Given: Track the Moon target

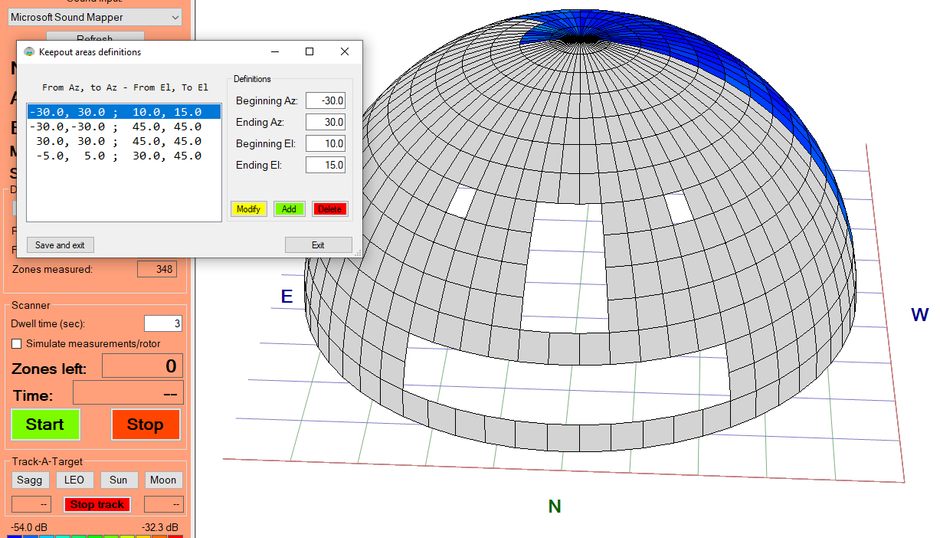Looking at the screenshot, I should tap(163, 480).
